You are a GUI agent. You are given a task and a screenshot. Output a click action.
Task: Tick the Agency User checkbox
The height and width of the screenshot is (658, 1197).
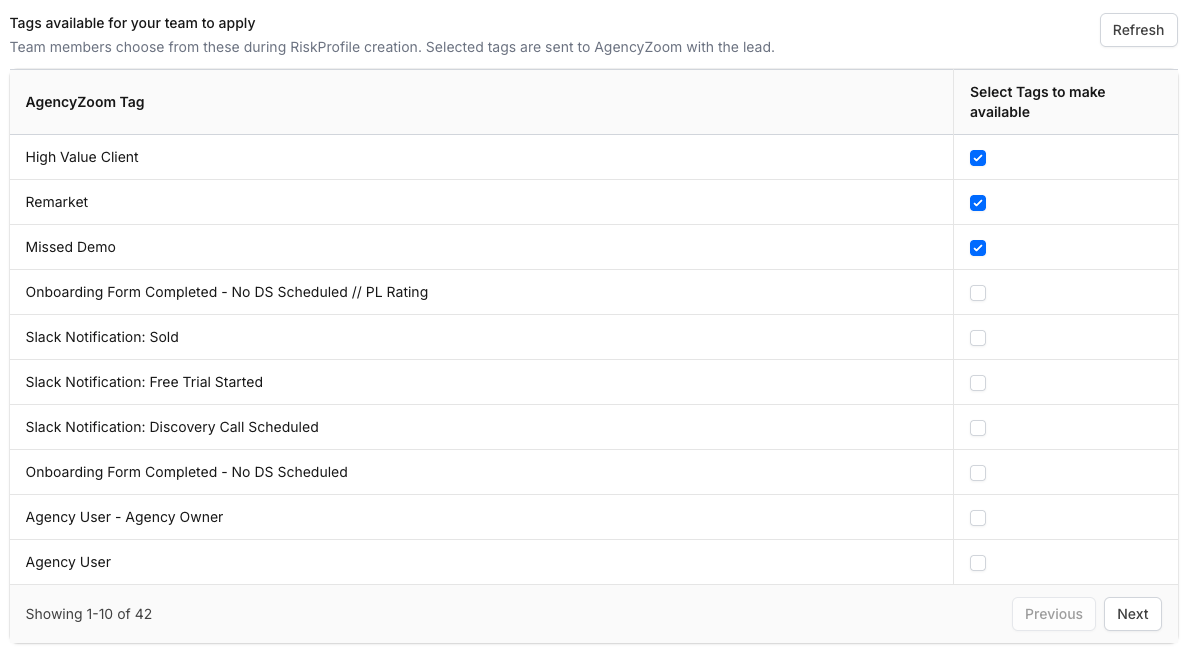(977, 563)
